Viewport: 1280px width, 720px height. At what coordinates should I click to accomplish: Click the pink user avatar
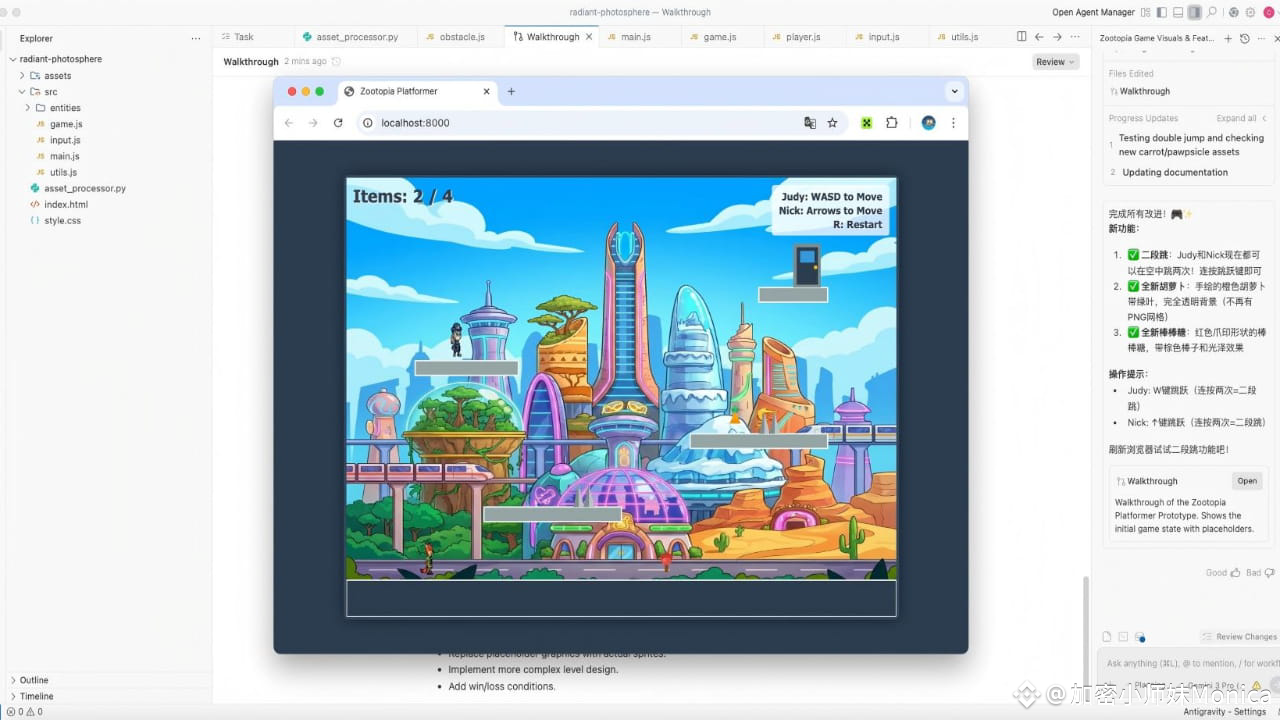click(x=1268, y=12)
